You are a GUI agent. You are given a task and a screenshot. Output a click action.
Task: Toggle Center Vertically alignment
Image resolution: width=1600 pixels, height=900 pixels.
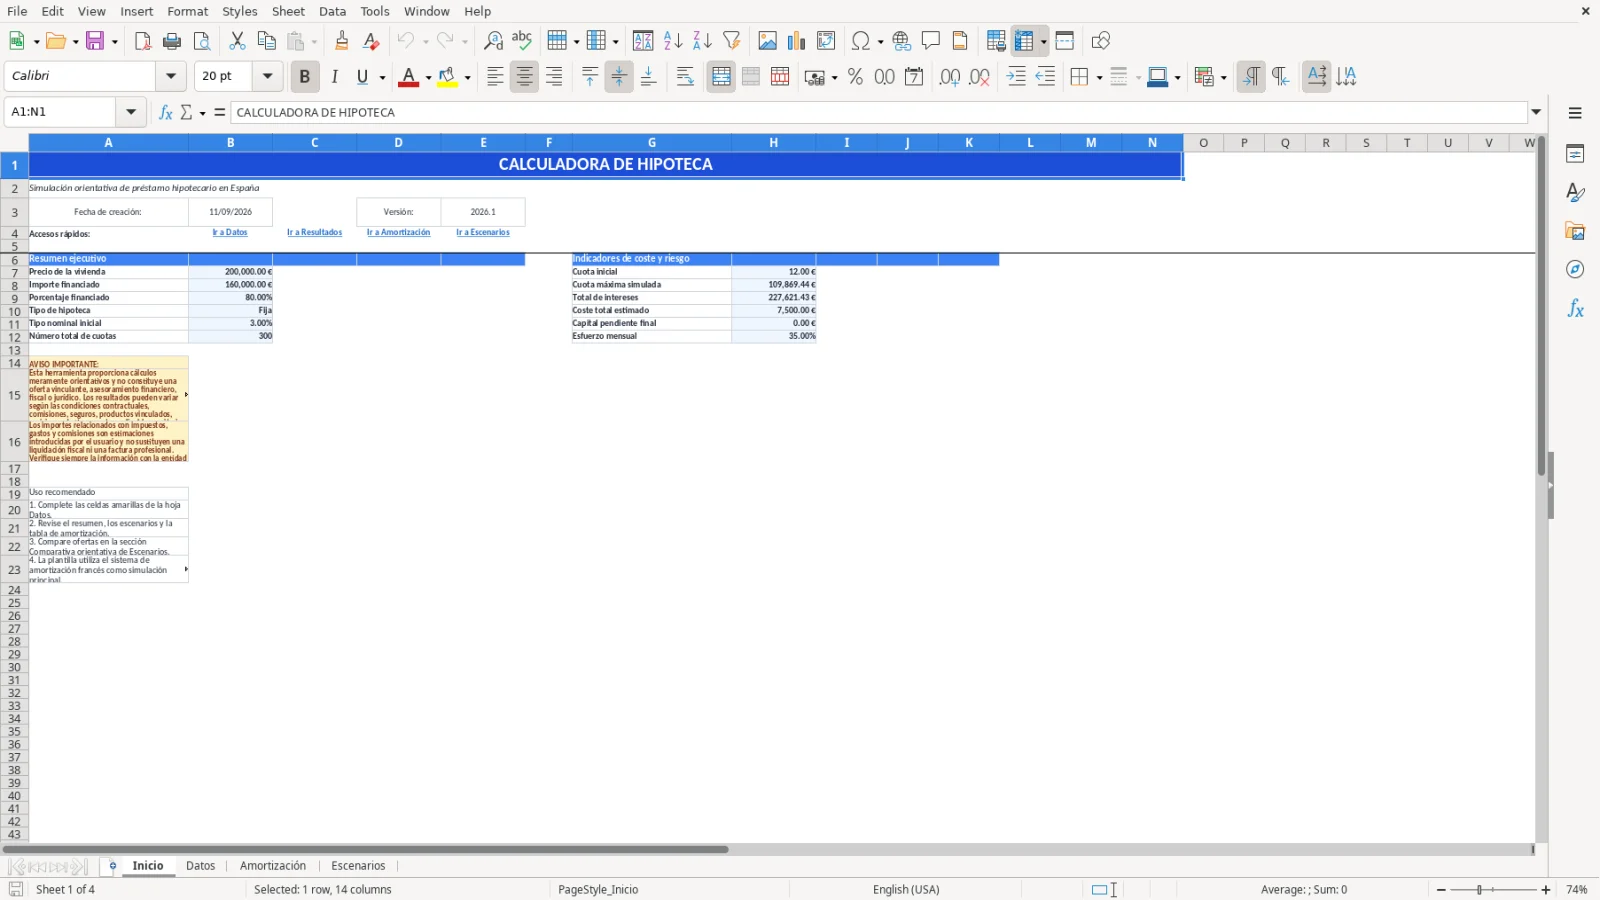(x=619, y=77)
